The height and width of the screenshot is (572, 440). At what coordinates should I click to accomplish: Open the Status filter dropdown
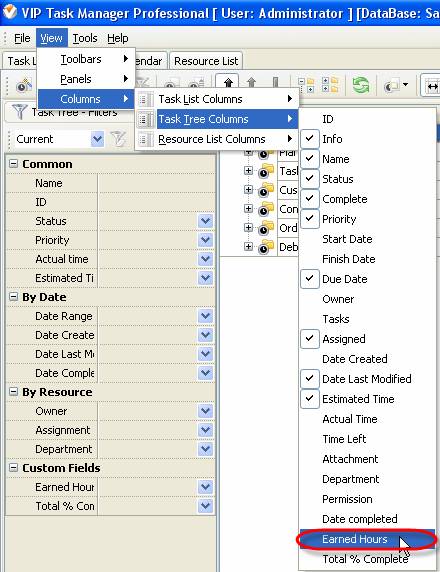tap(206, 221)
